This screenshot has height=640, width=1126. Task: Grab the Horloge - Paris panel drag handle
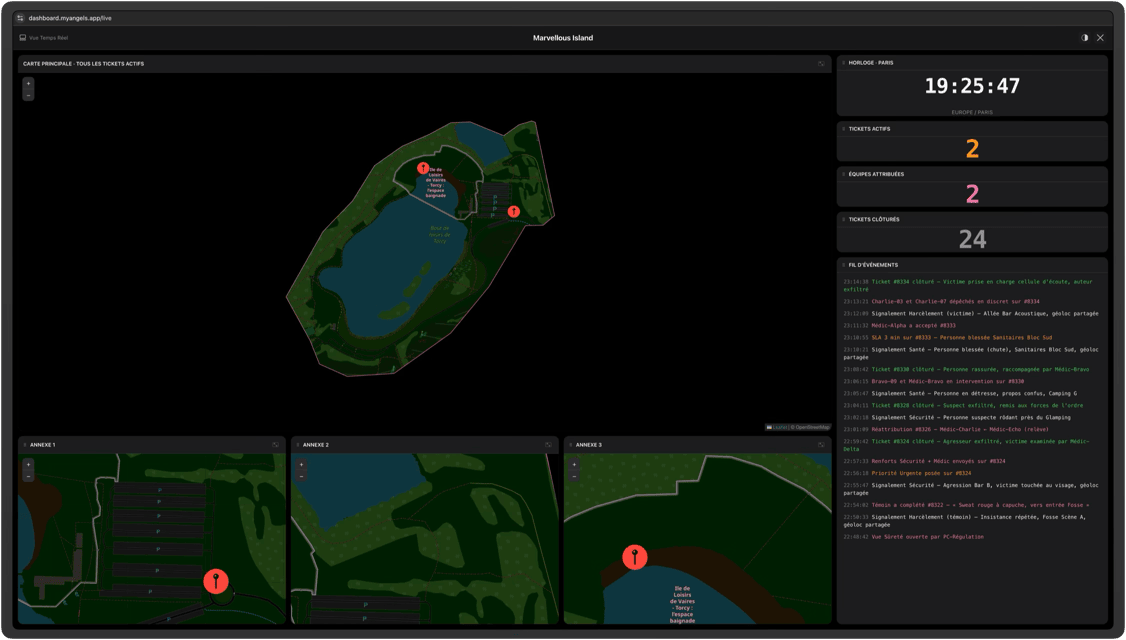(x=844, y=62)
